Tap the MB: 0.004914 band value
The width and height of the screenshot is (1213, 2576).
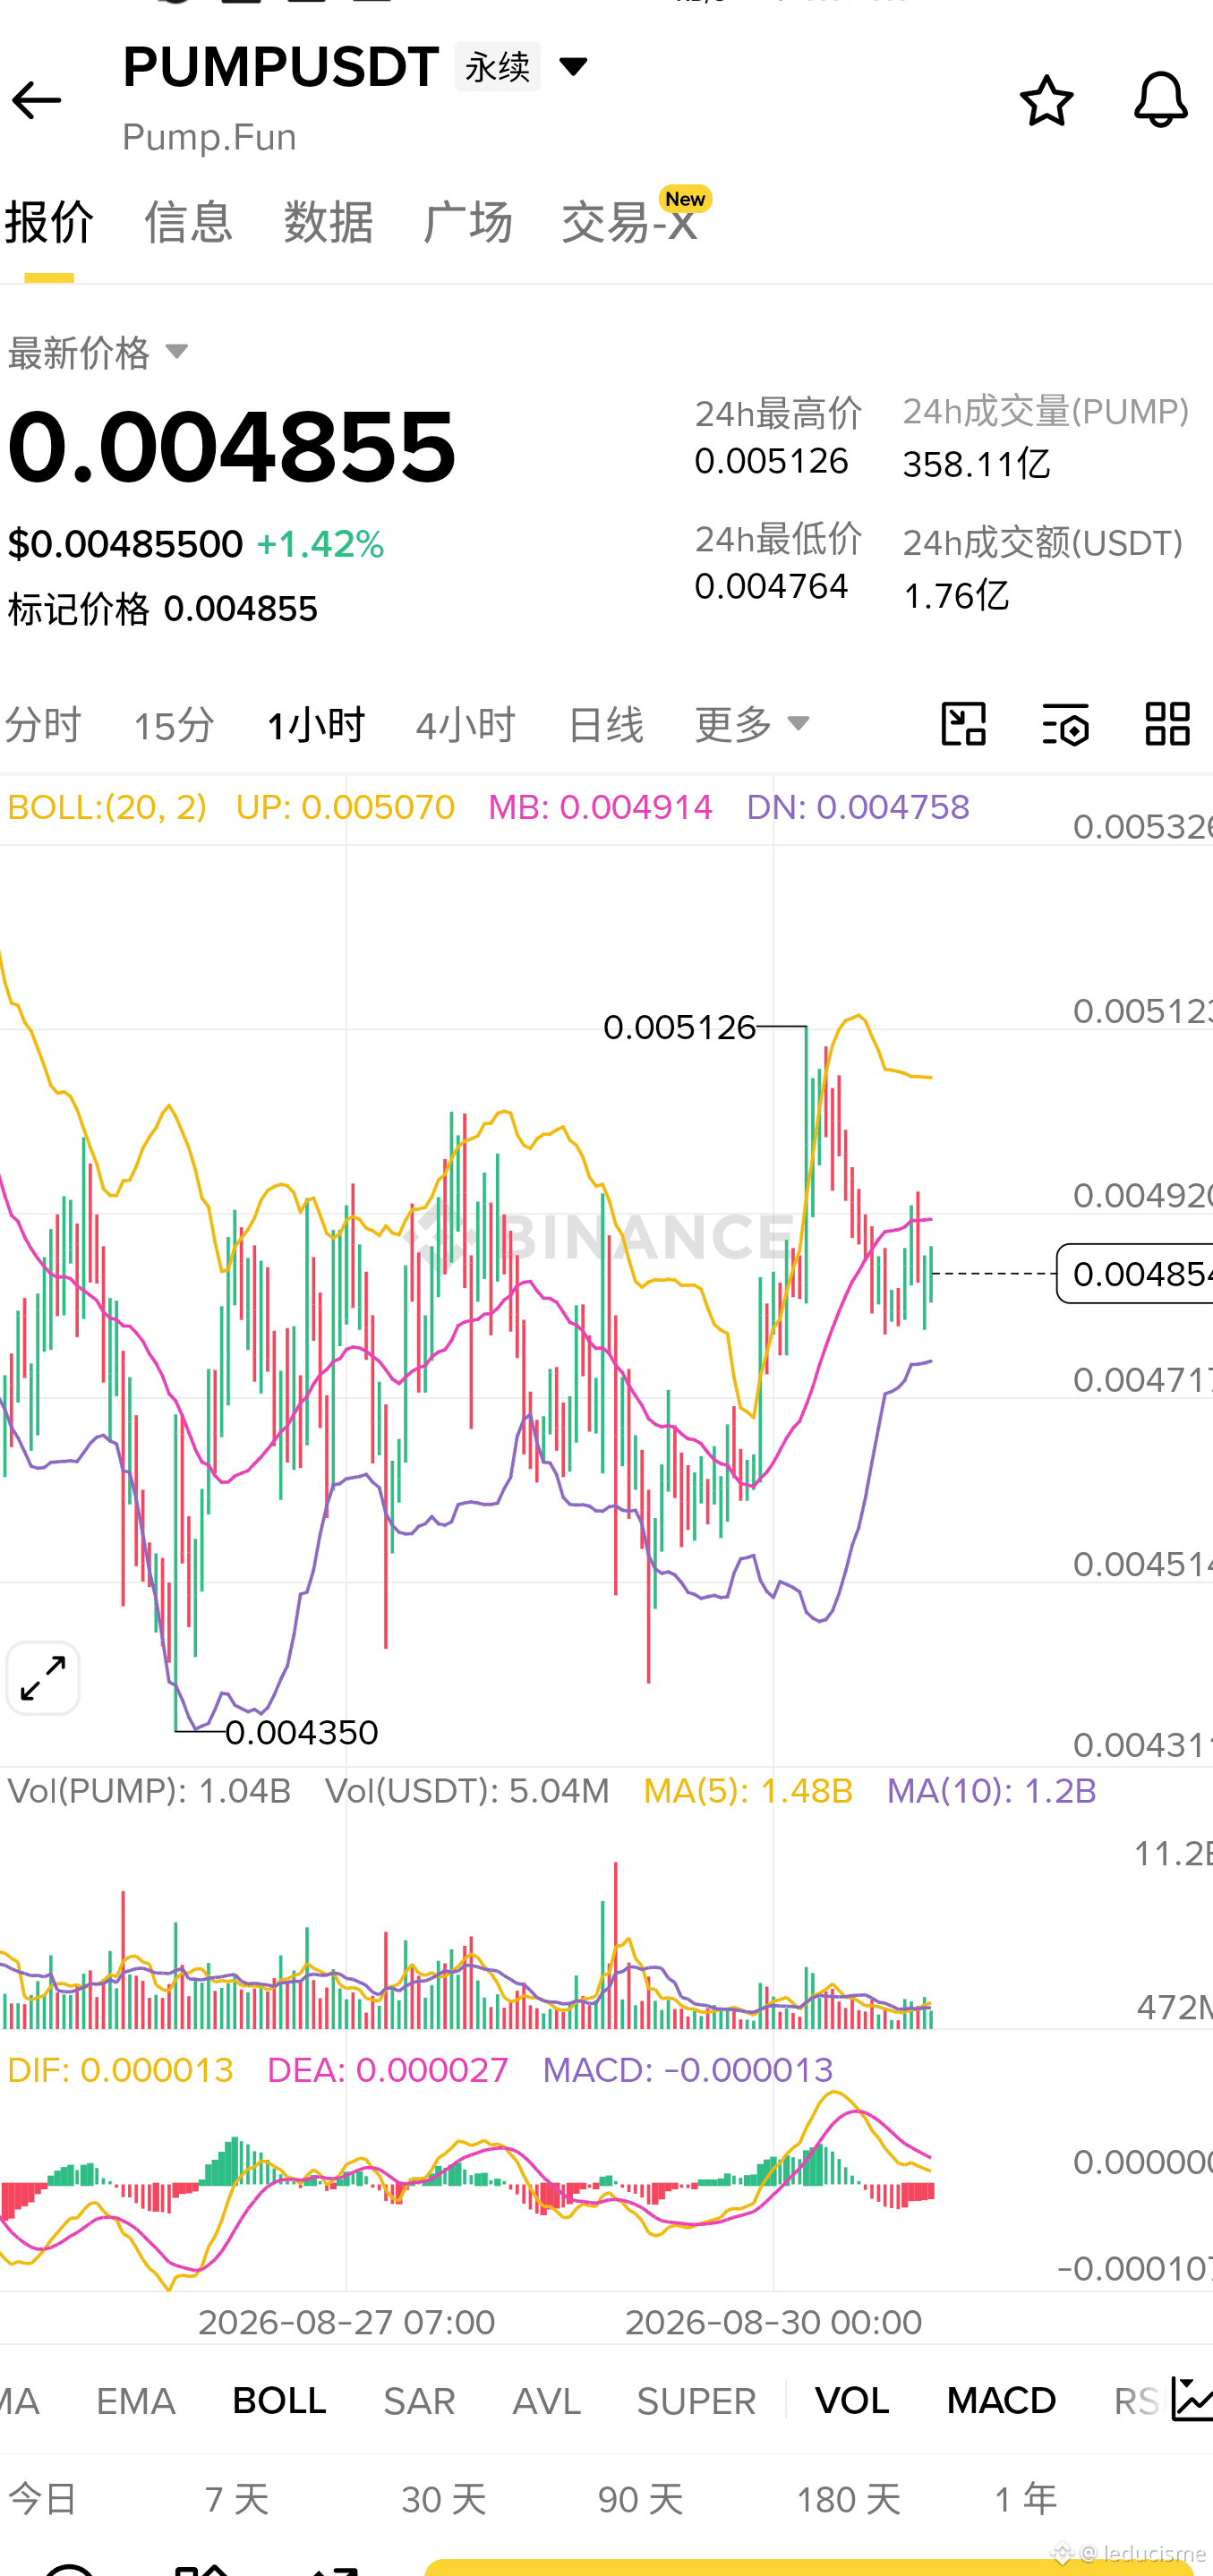point(600,807)
